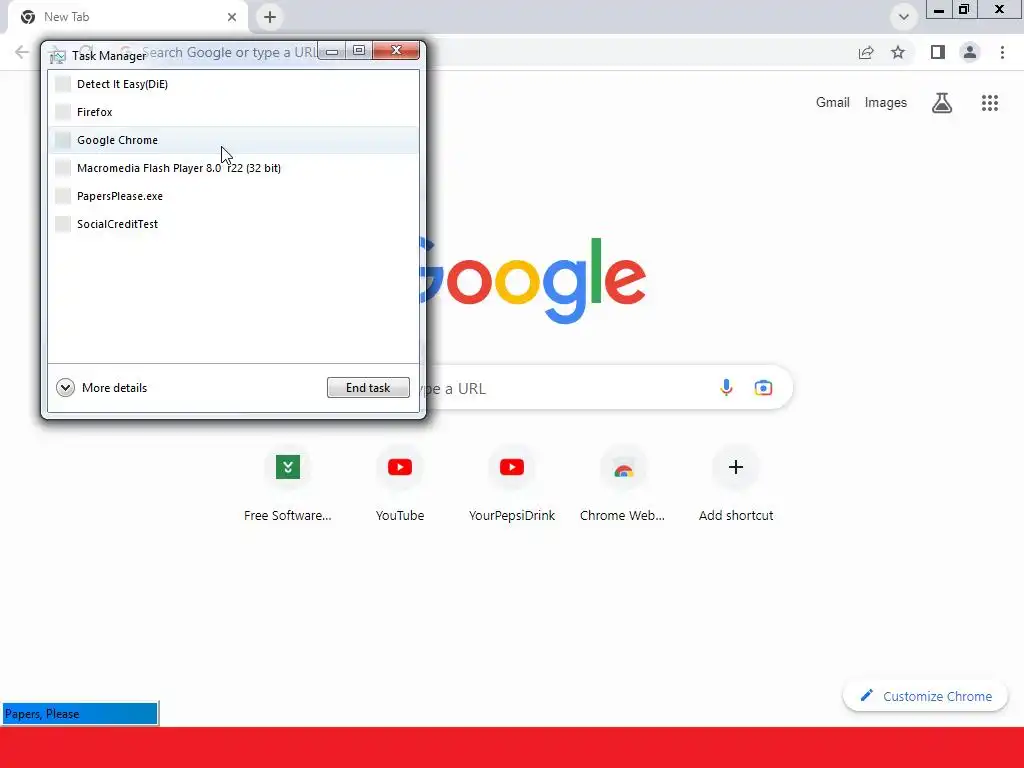Open the Images link

coord(886,103)
